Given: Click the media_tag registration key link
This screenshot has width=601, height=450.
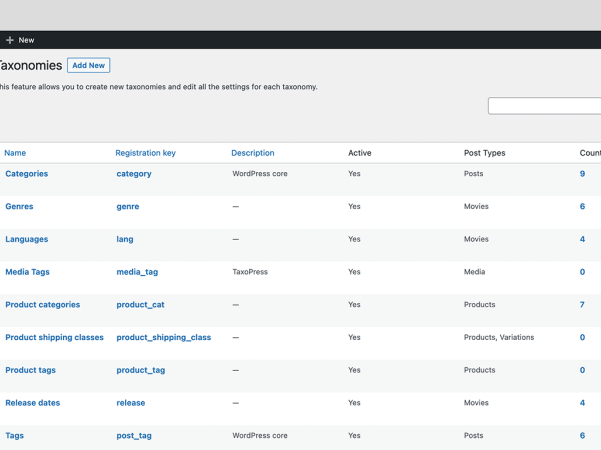Looking at the screenshot, I should click(137, 272).
